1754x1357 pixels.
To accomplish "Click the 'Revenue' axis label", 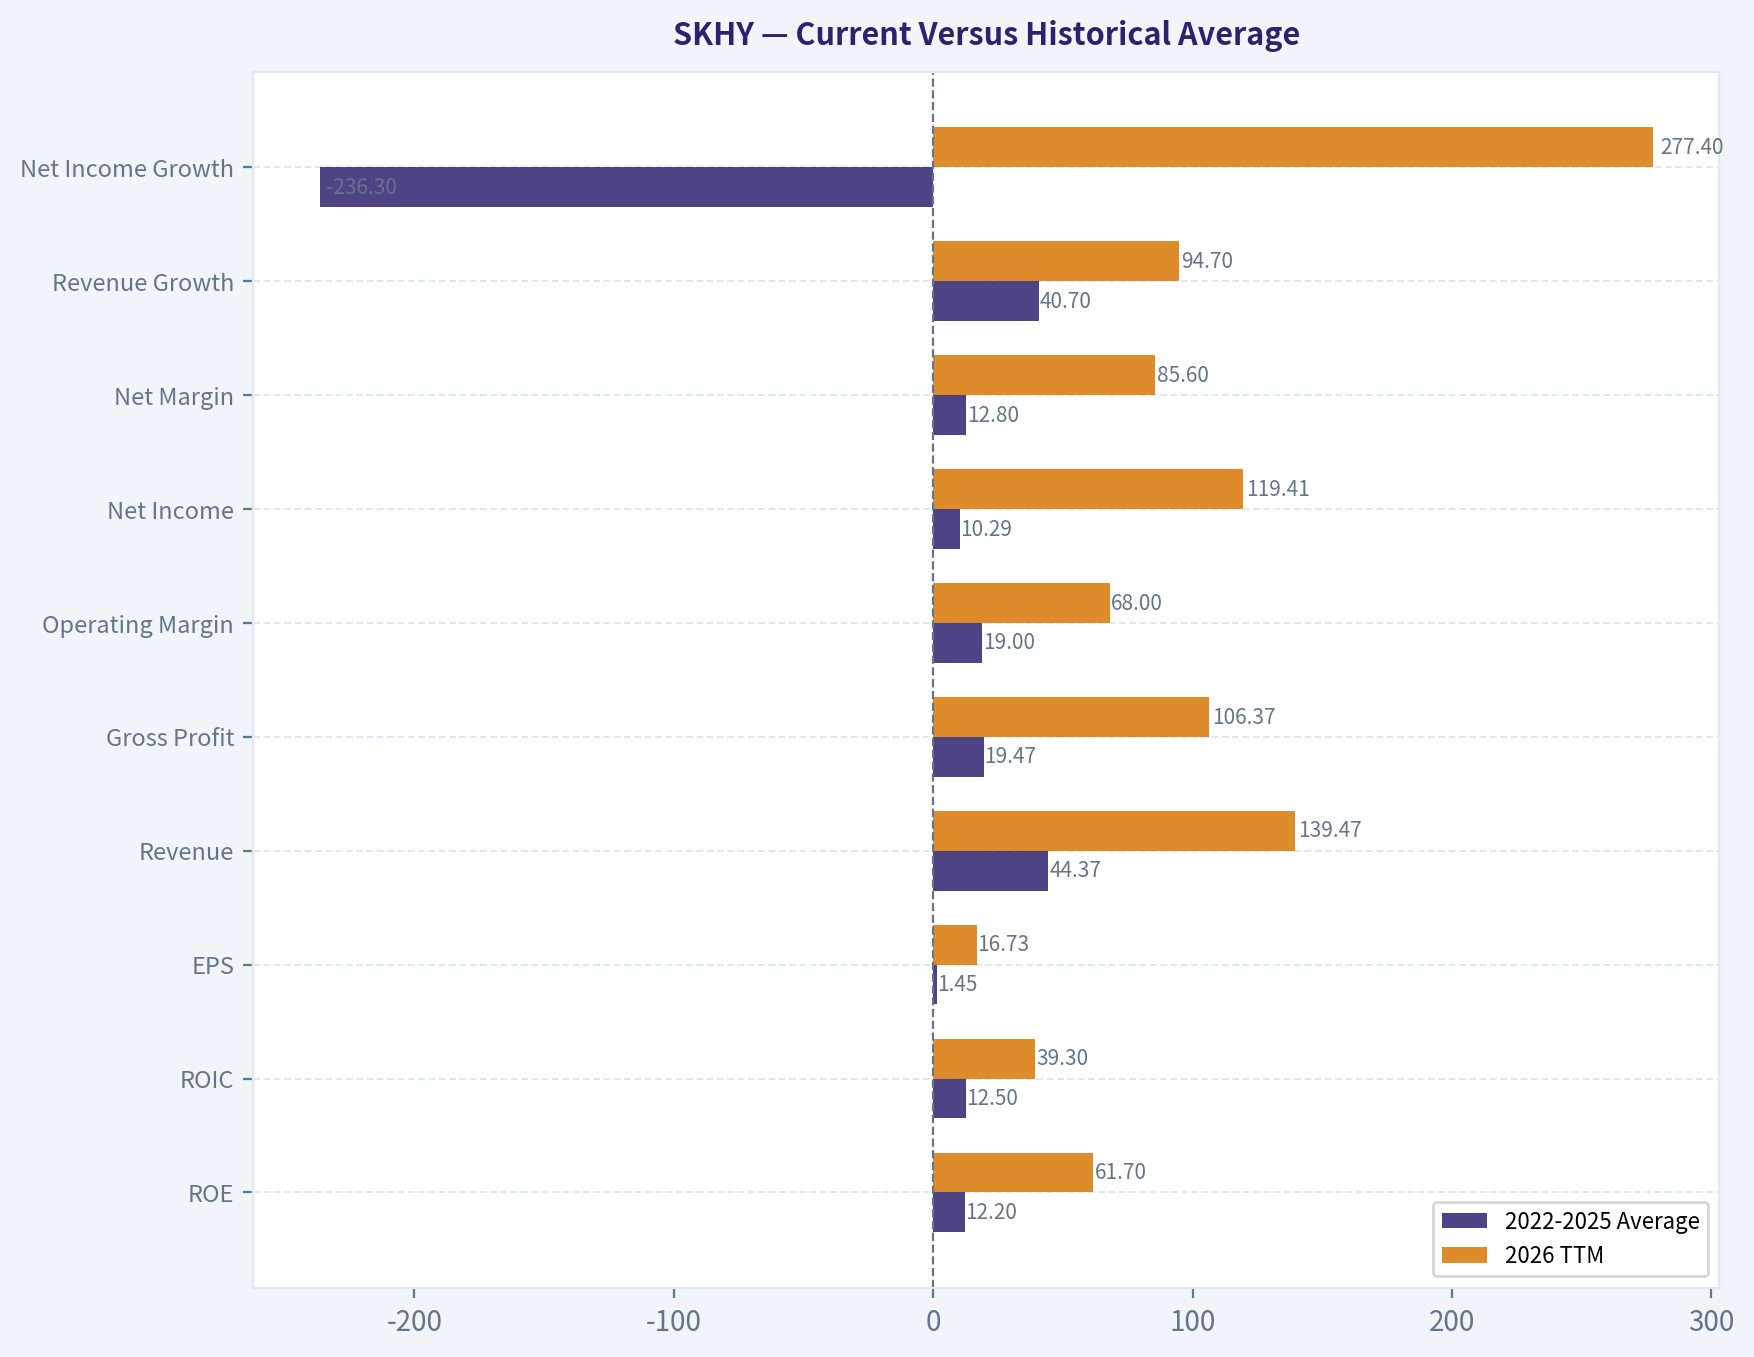I will coord(186,851).
